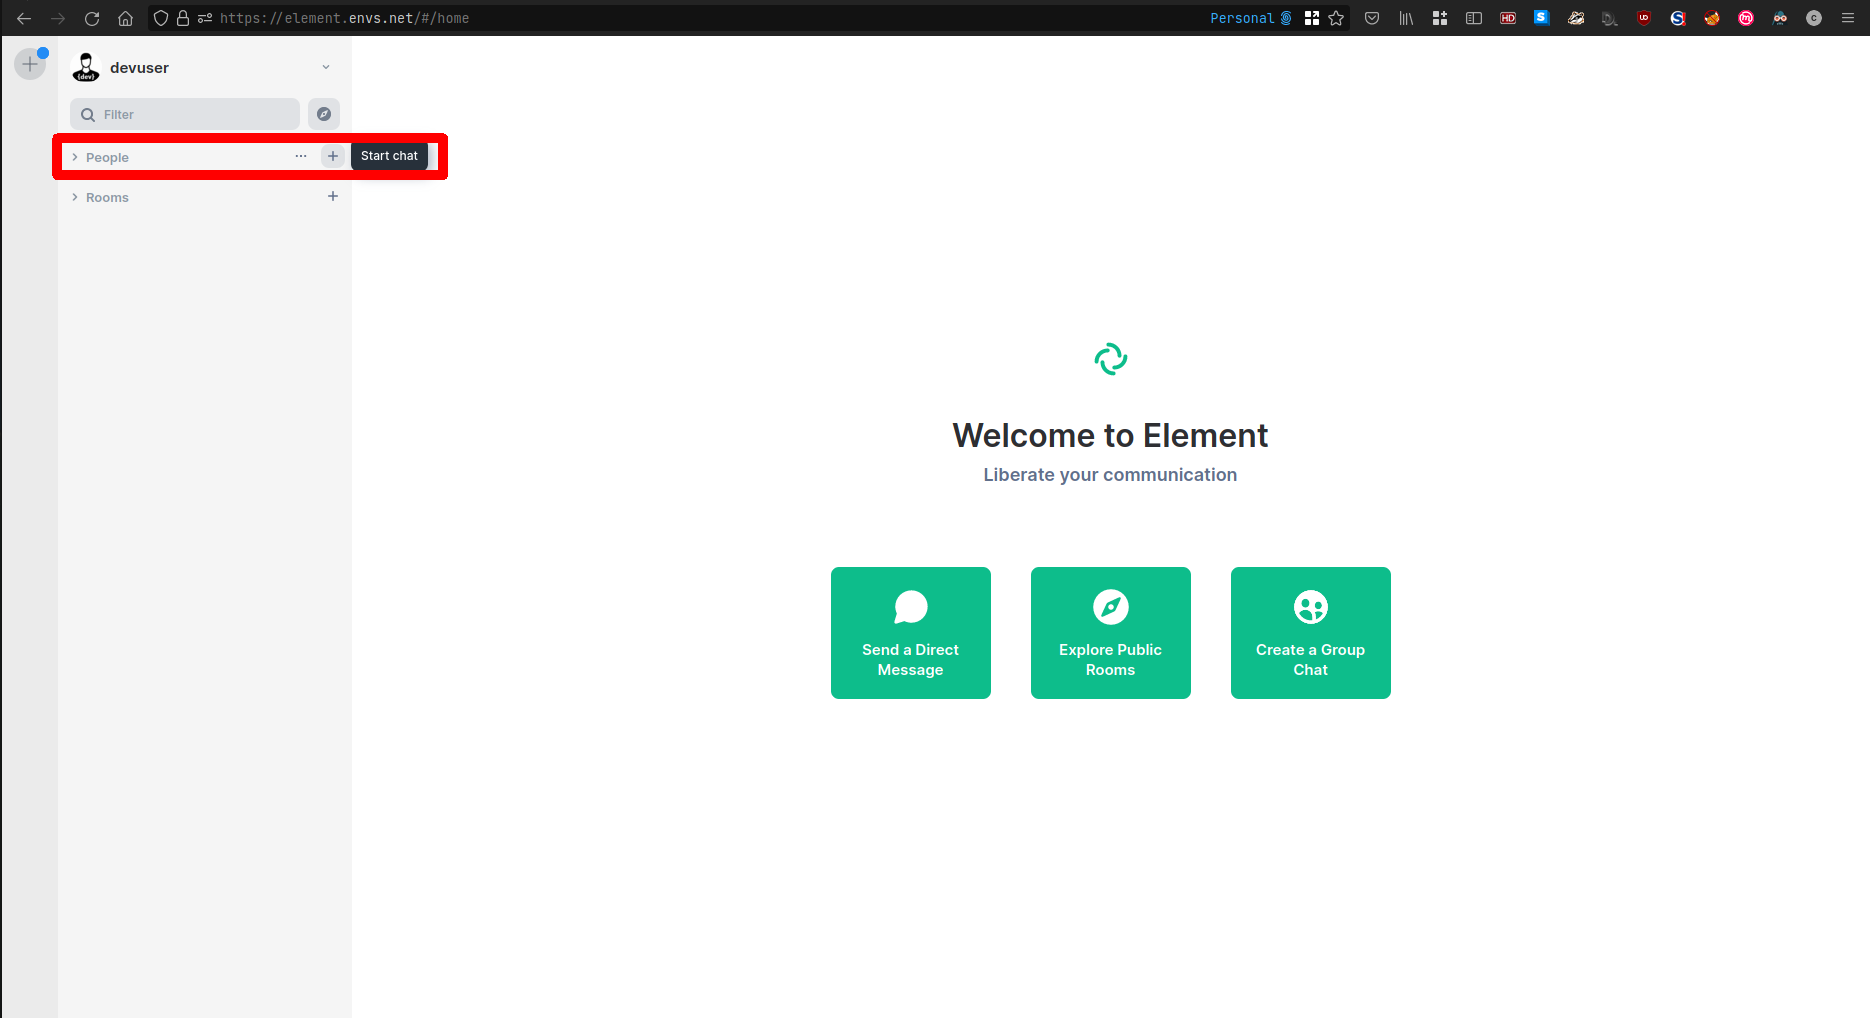Reload the current page
Image resolution: width=1870 pixels, height=1018 pixels.
click(92, 18)
